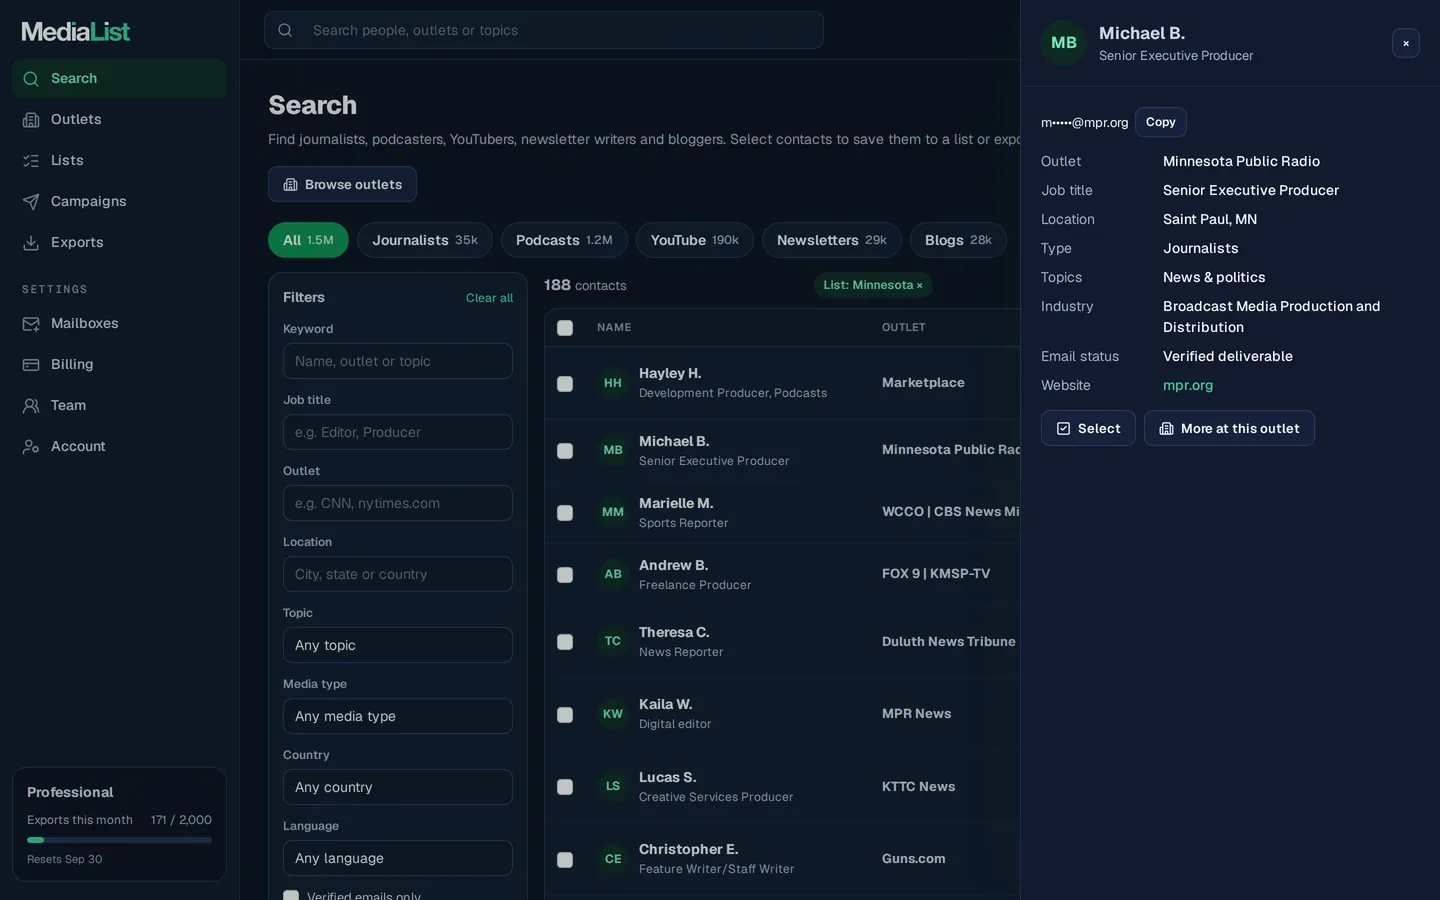Open the Any topic dropdown
1440x900 pixels.
tap(398, 645)
